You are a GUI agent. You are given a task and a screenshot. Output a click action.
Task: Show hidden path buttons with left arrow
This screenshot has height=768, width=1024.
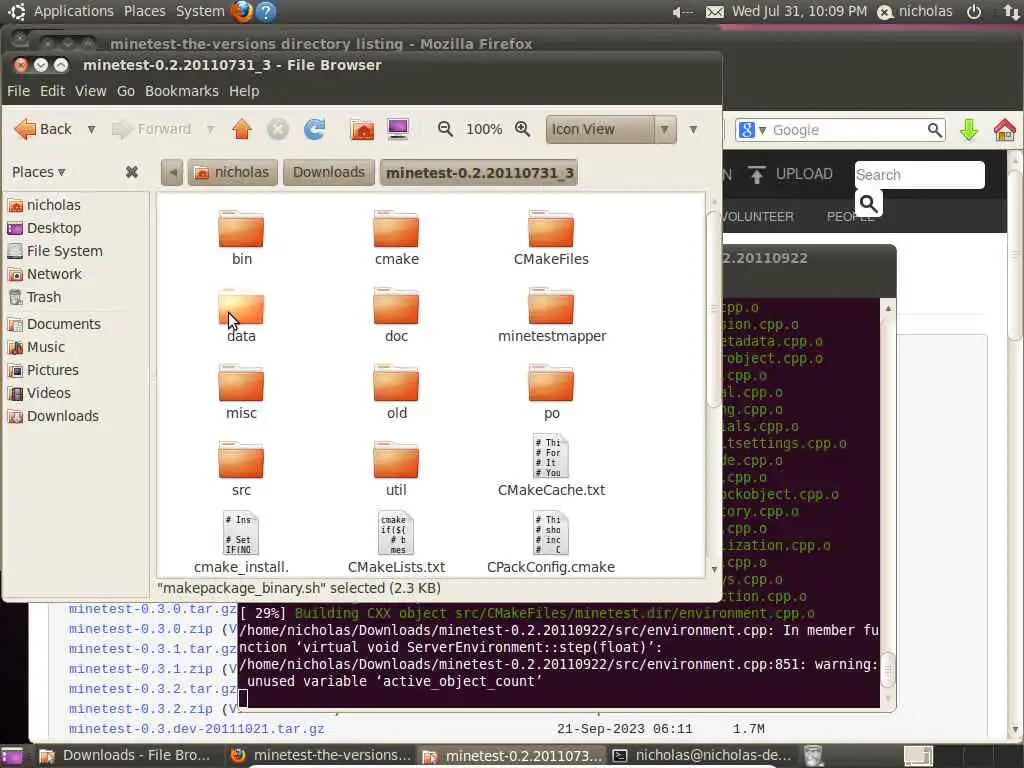click(172, 172)
